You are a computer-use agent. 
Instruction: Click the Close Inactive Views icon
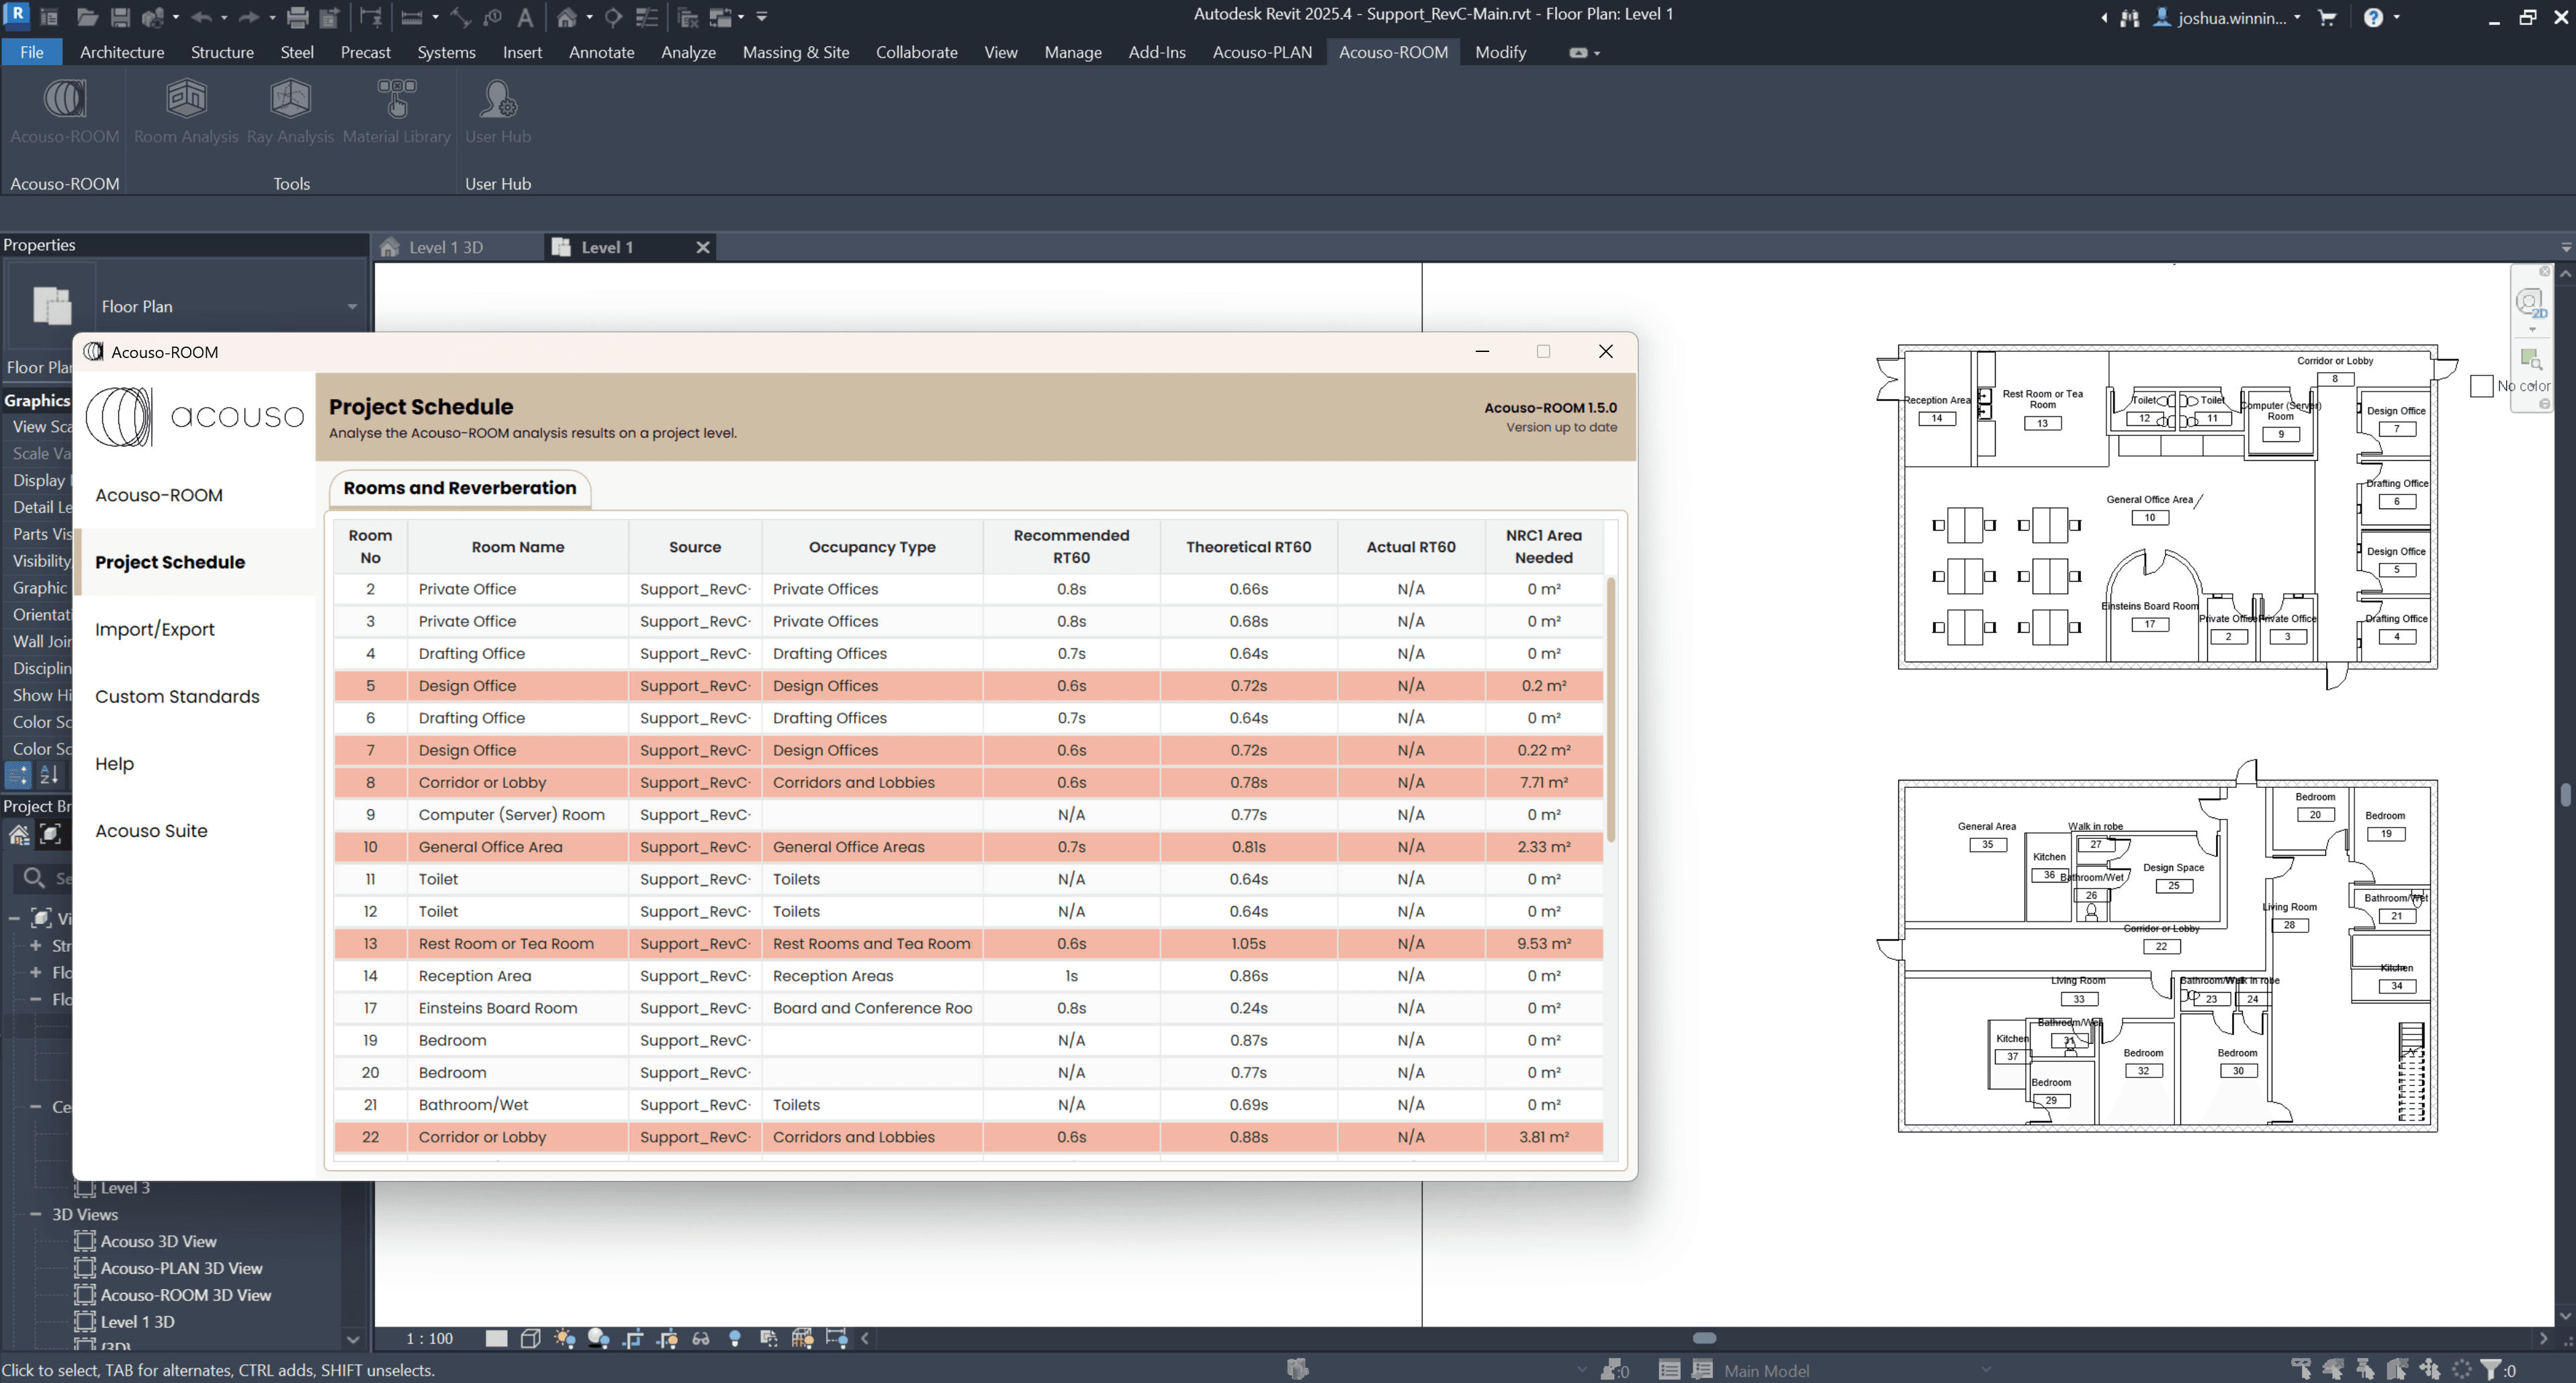click(687, 17)
